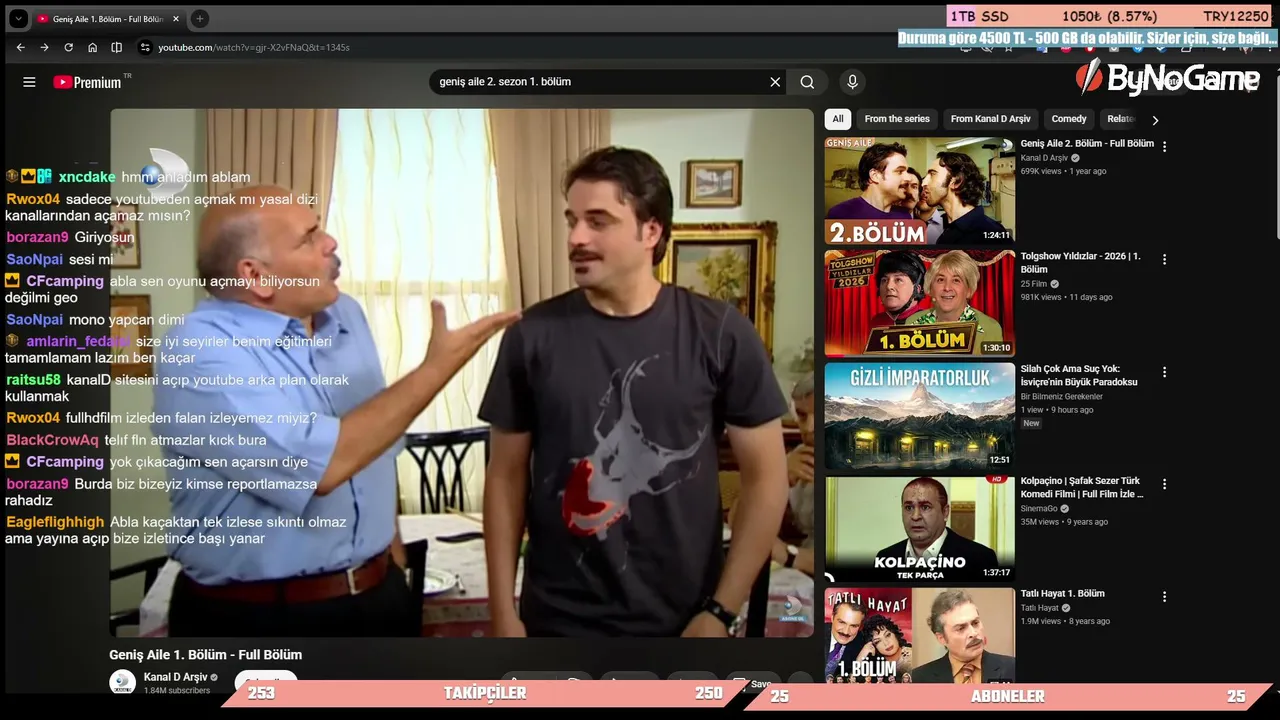
Task: Open more options for Tolgshow Yıldızlar
Action: 1164,259
